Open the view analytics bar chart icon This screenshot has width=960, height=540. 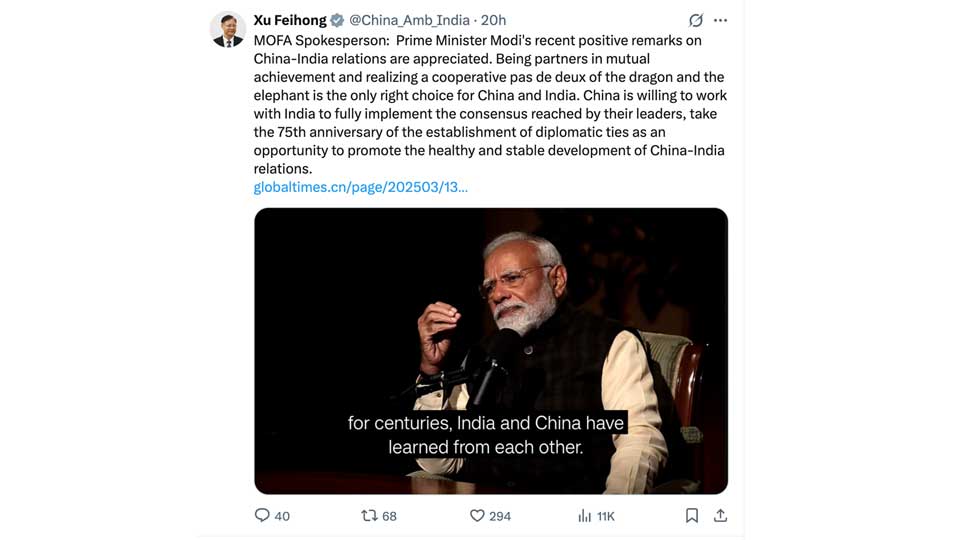[x=585, y=515]
